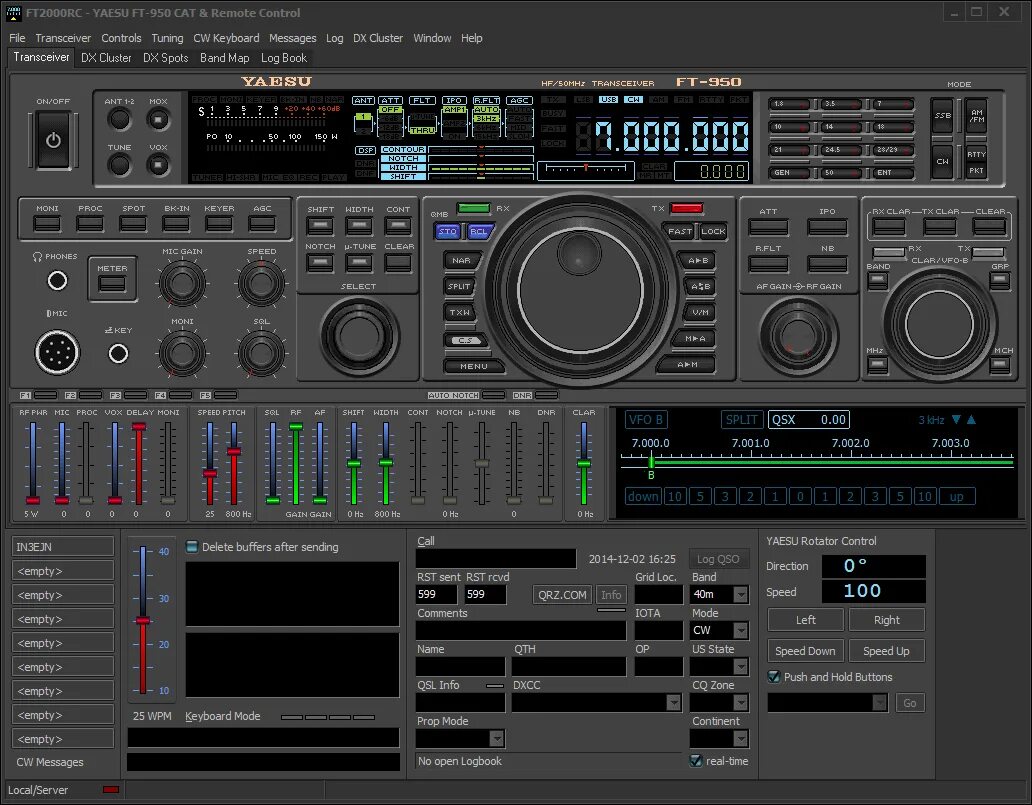The image size is (1032, 805).
Task: Click the TUNE round button
Action: point(119,165)
